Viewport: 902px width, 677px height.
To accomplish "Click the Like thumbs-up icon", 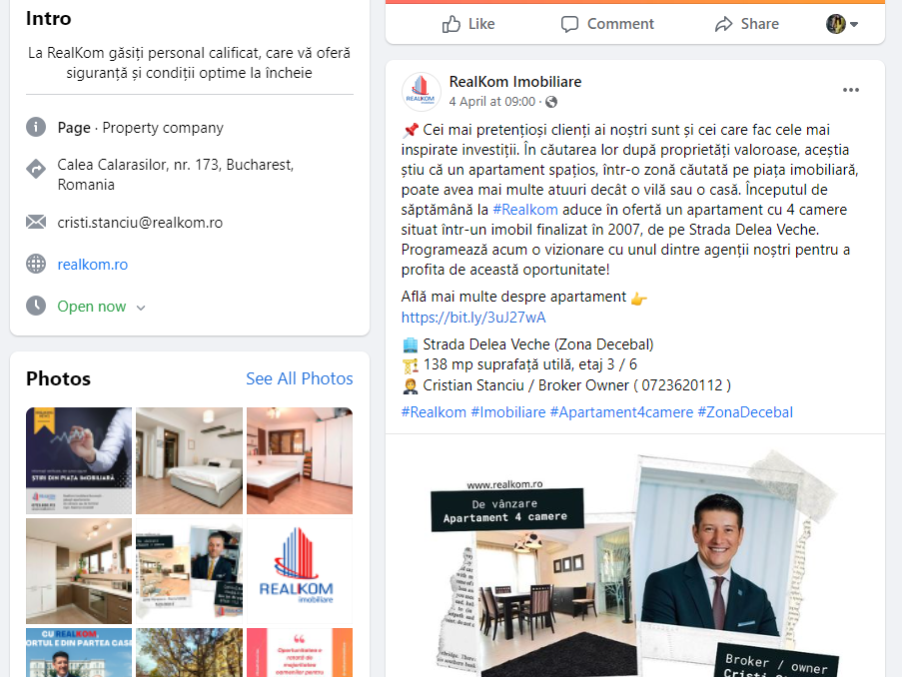I will (451, 24).
